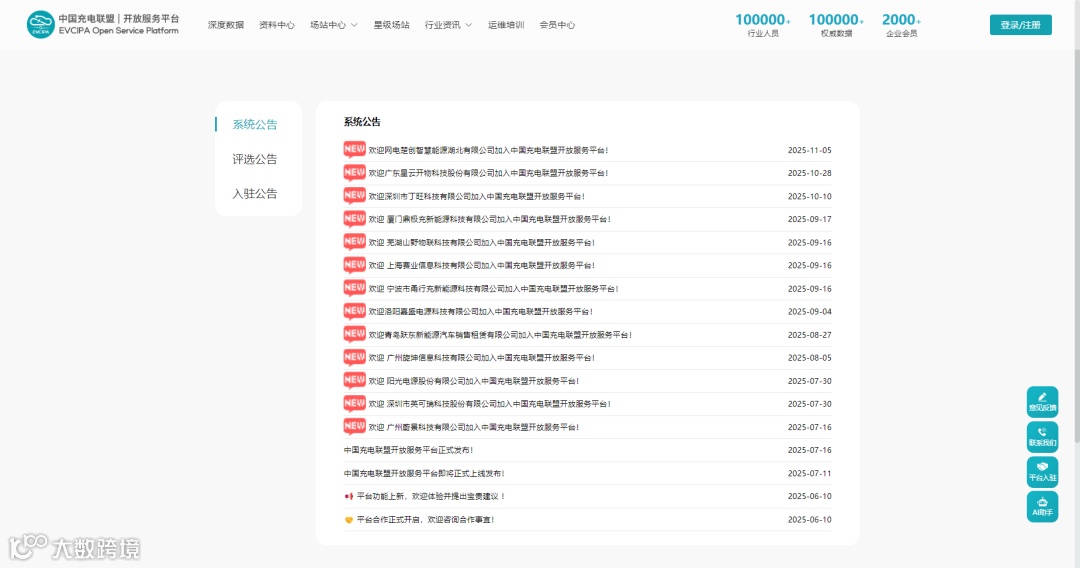This screenshot has width=1080, height=568.
Task: Open announcement about 广东星云开物科技股份有限公司
Action: pyautogui.click(x=488, y=173)
